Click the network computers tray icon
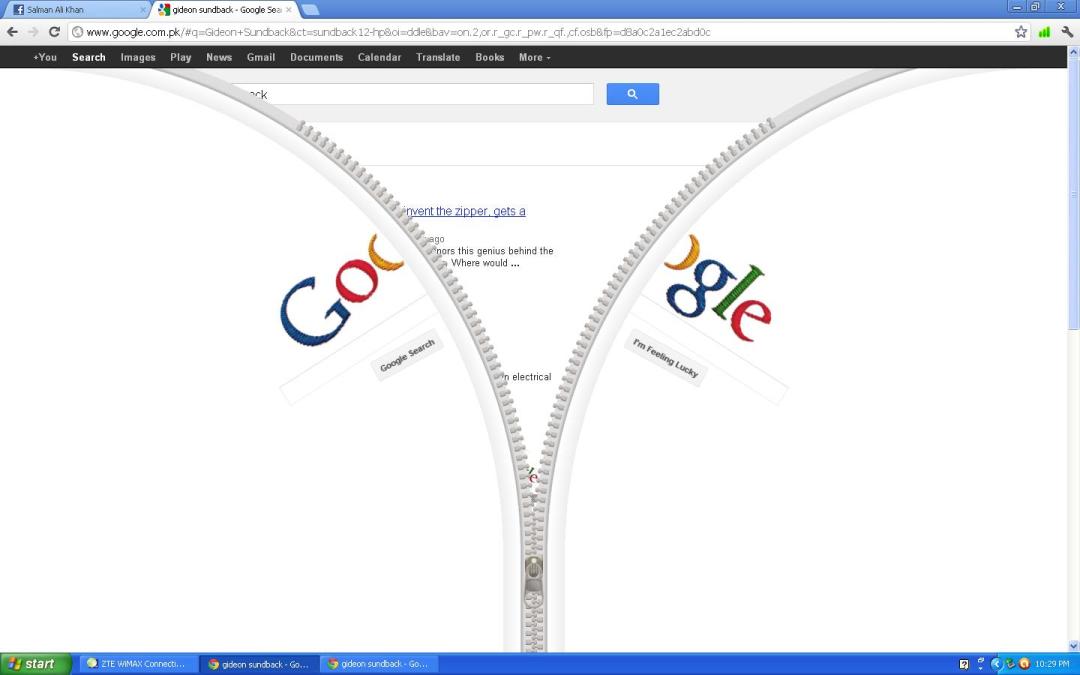Image resolution: width=1080 pixels, height=675 pixels. point(1010,664)
